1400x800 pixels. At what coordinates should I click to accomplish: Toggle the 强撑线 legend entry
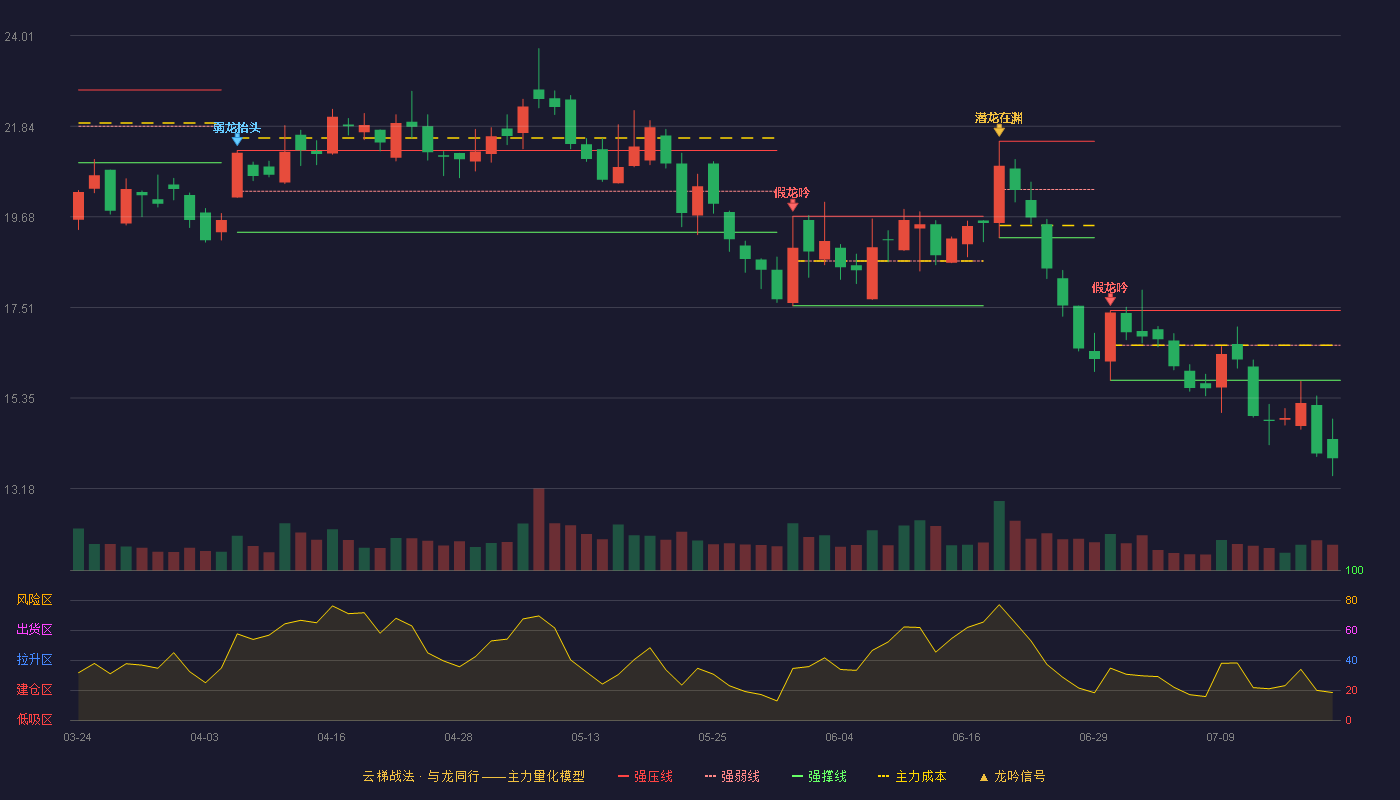click(819, 776)
